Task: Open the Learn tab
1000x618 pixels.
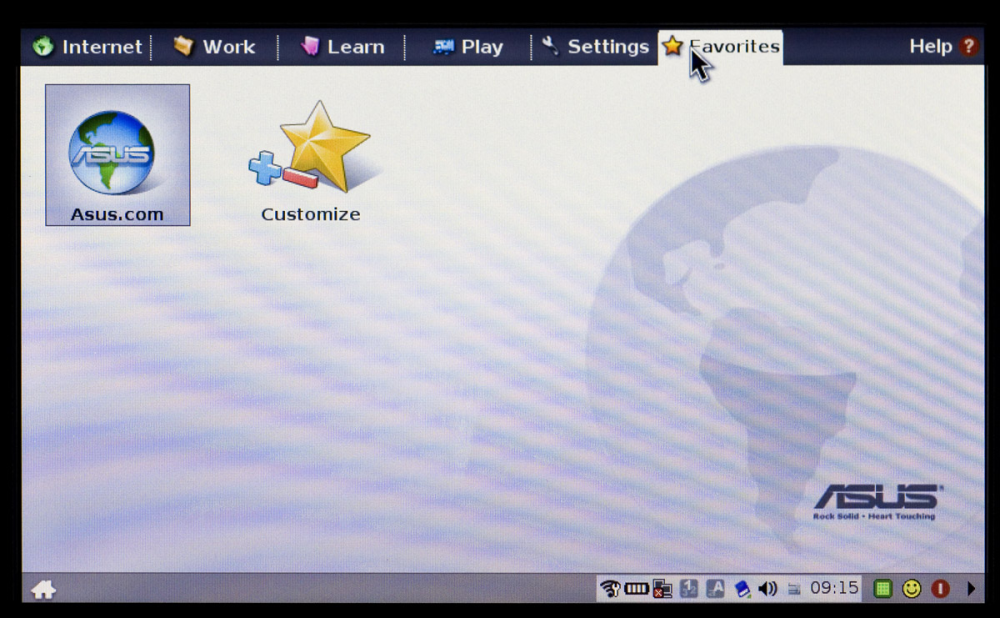Action: pyautogui.click(x=343, y=47)
